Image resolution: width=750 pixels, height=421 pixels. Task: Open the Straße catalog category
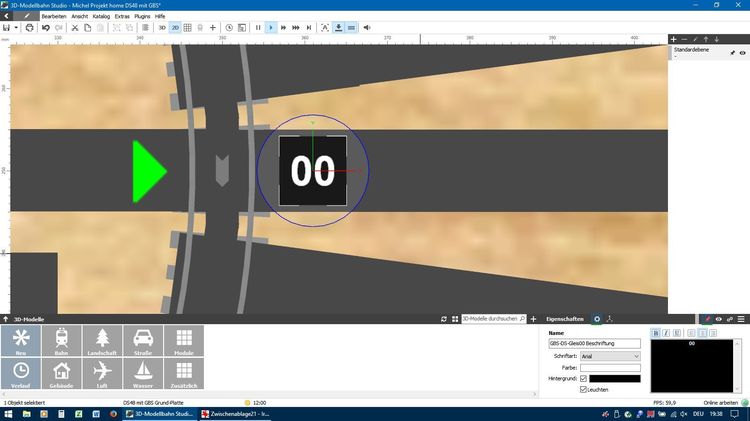point(143,341)
